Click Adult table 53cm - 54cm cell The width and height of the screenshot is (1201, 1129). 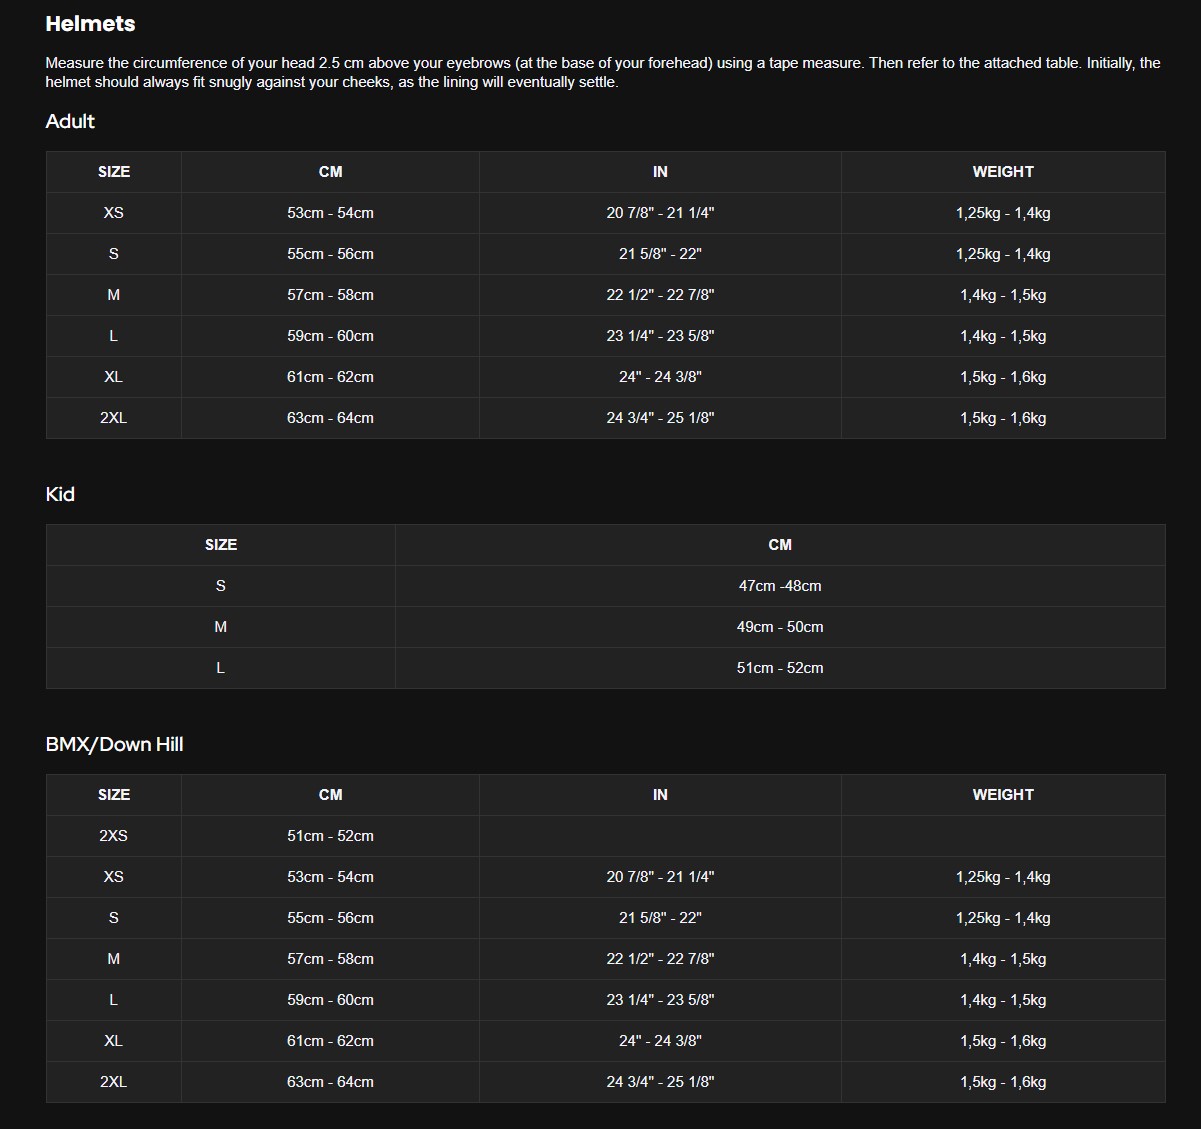pos(330,213)
